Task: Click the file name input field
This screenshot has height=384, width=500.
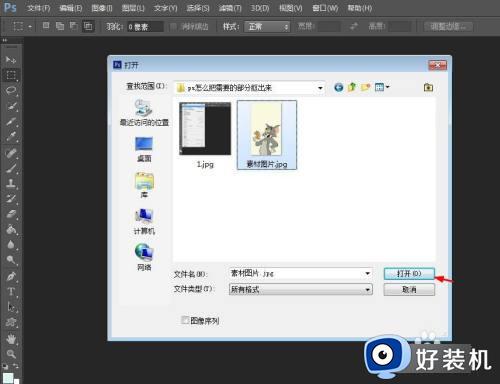Action: point(301,274)
